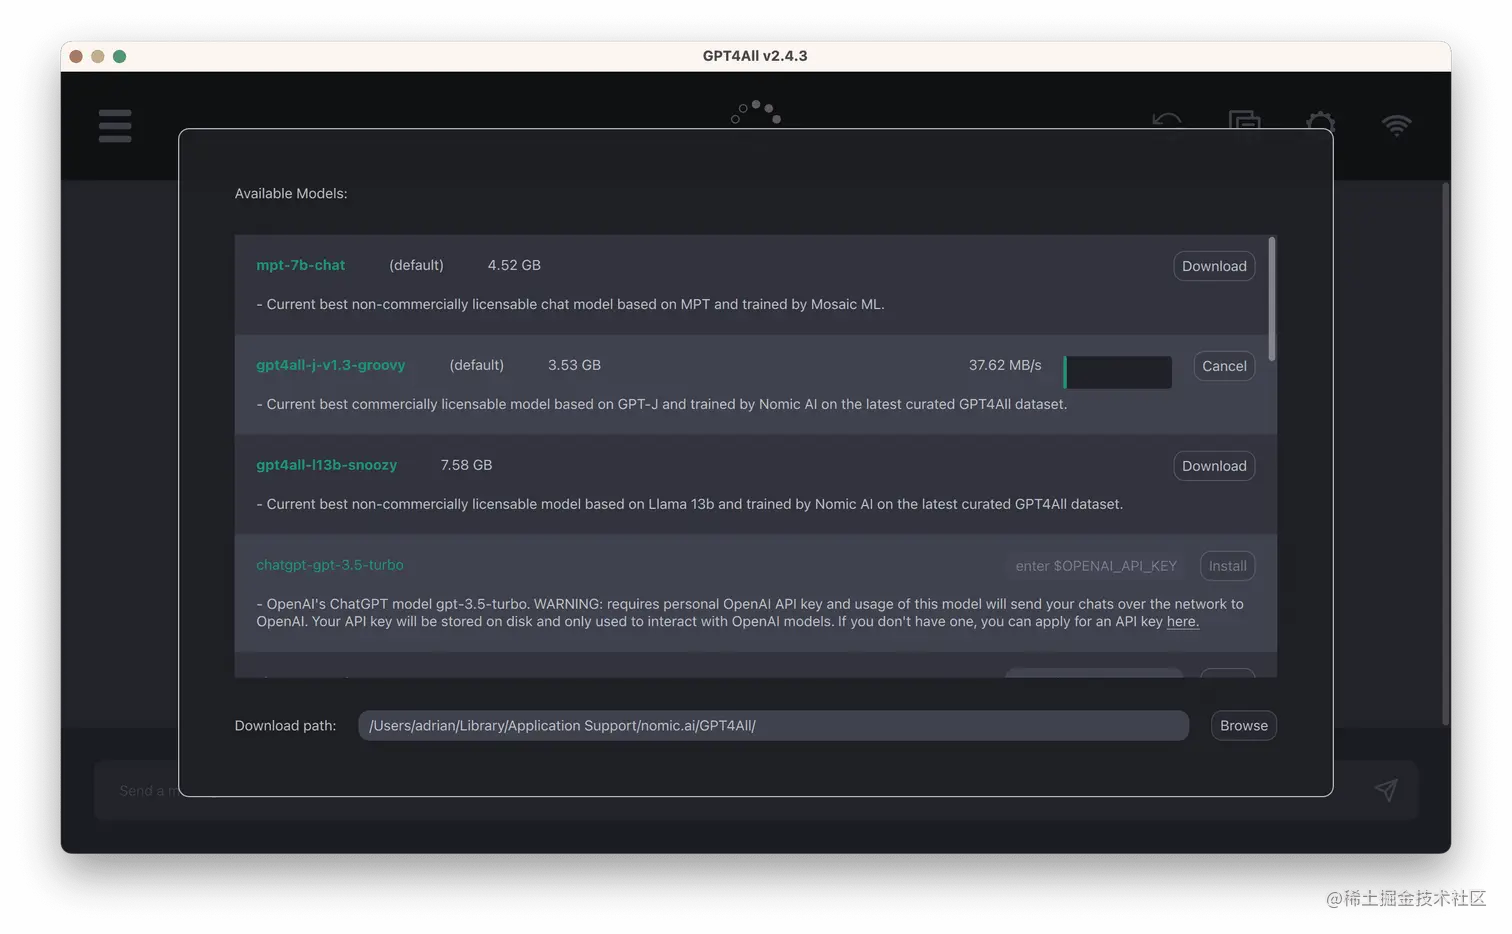The image size is (1512, 934).
Task: Click the GPT4All v2.4.3 window title
Action: pyautogui.click(x=755, y=56)
